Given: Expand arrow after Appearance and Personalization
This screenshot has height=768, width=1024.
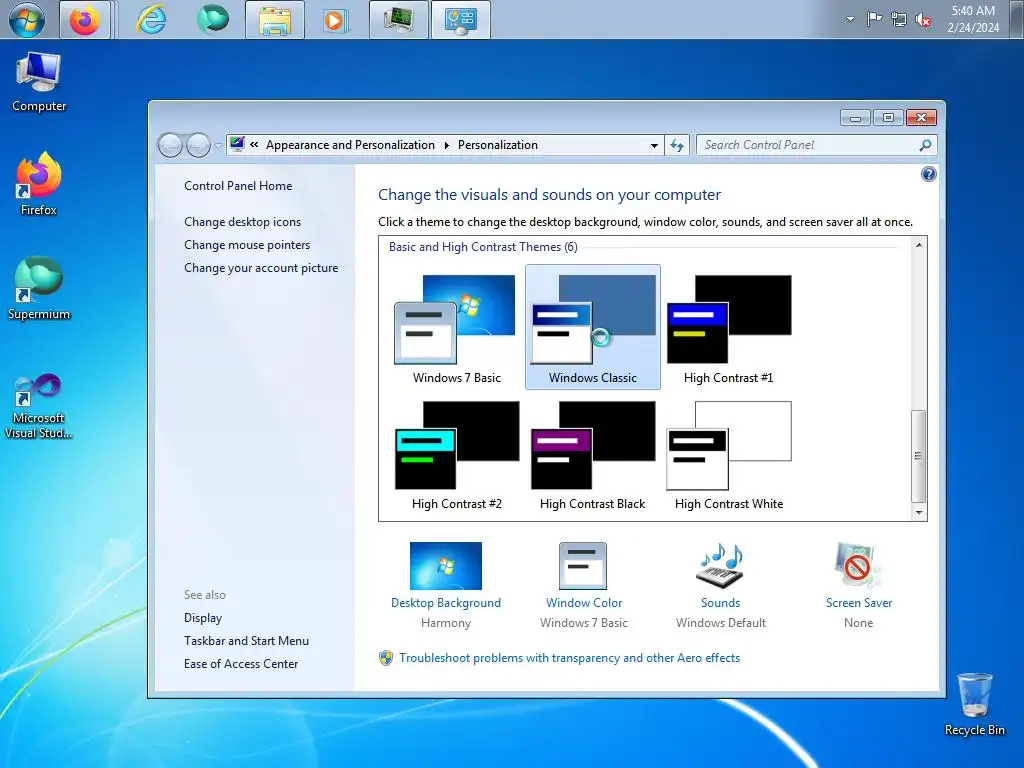Looking at the screenshot, I should pos(447,145).
